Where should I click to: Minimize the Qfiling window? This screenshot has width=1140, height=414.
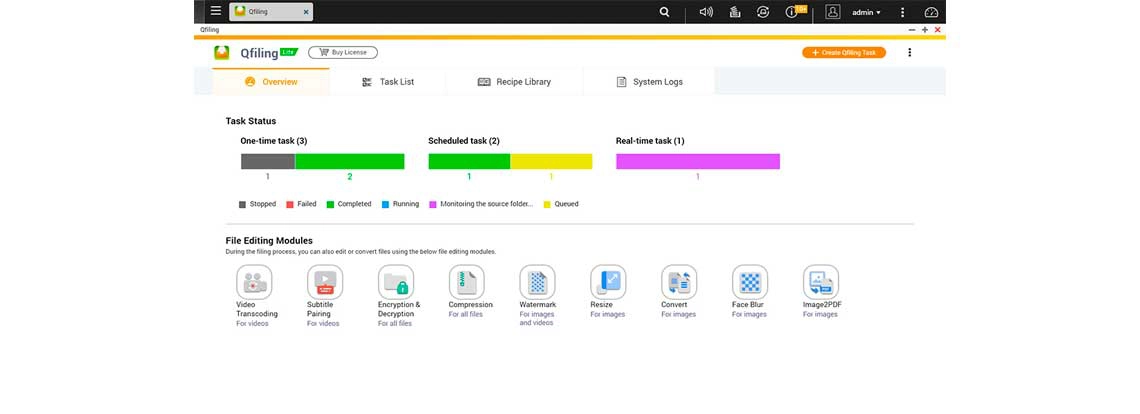[912, 30]
